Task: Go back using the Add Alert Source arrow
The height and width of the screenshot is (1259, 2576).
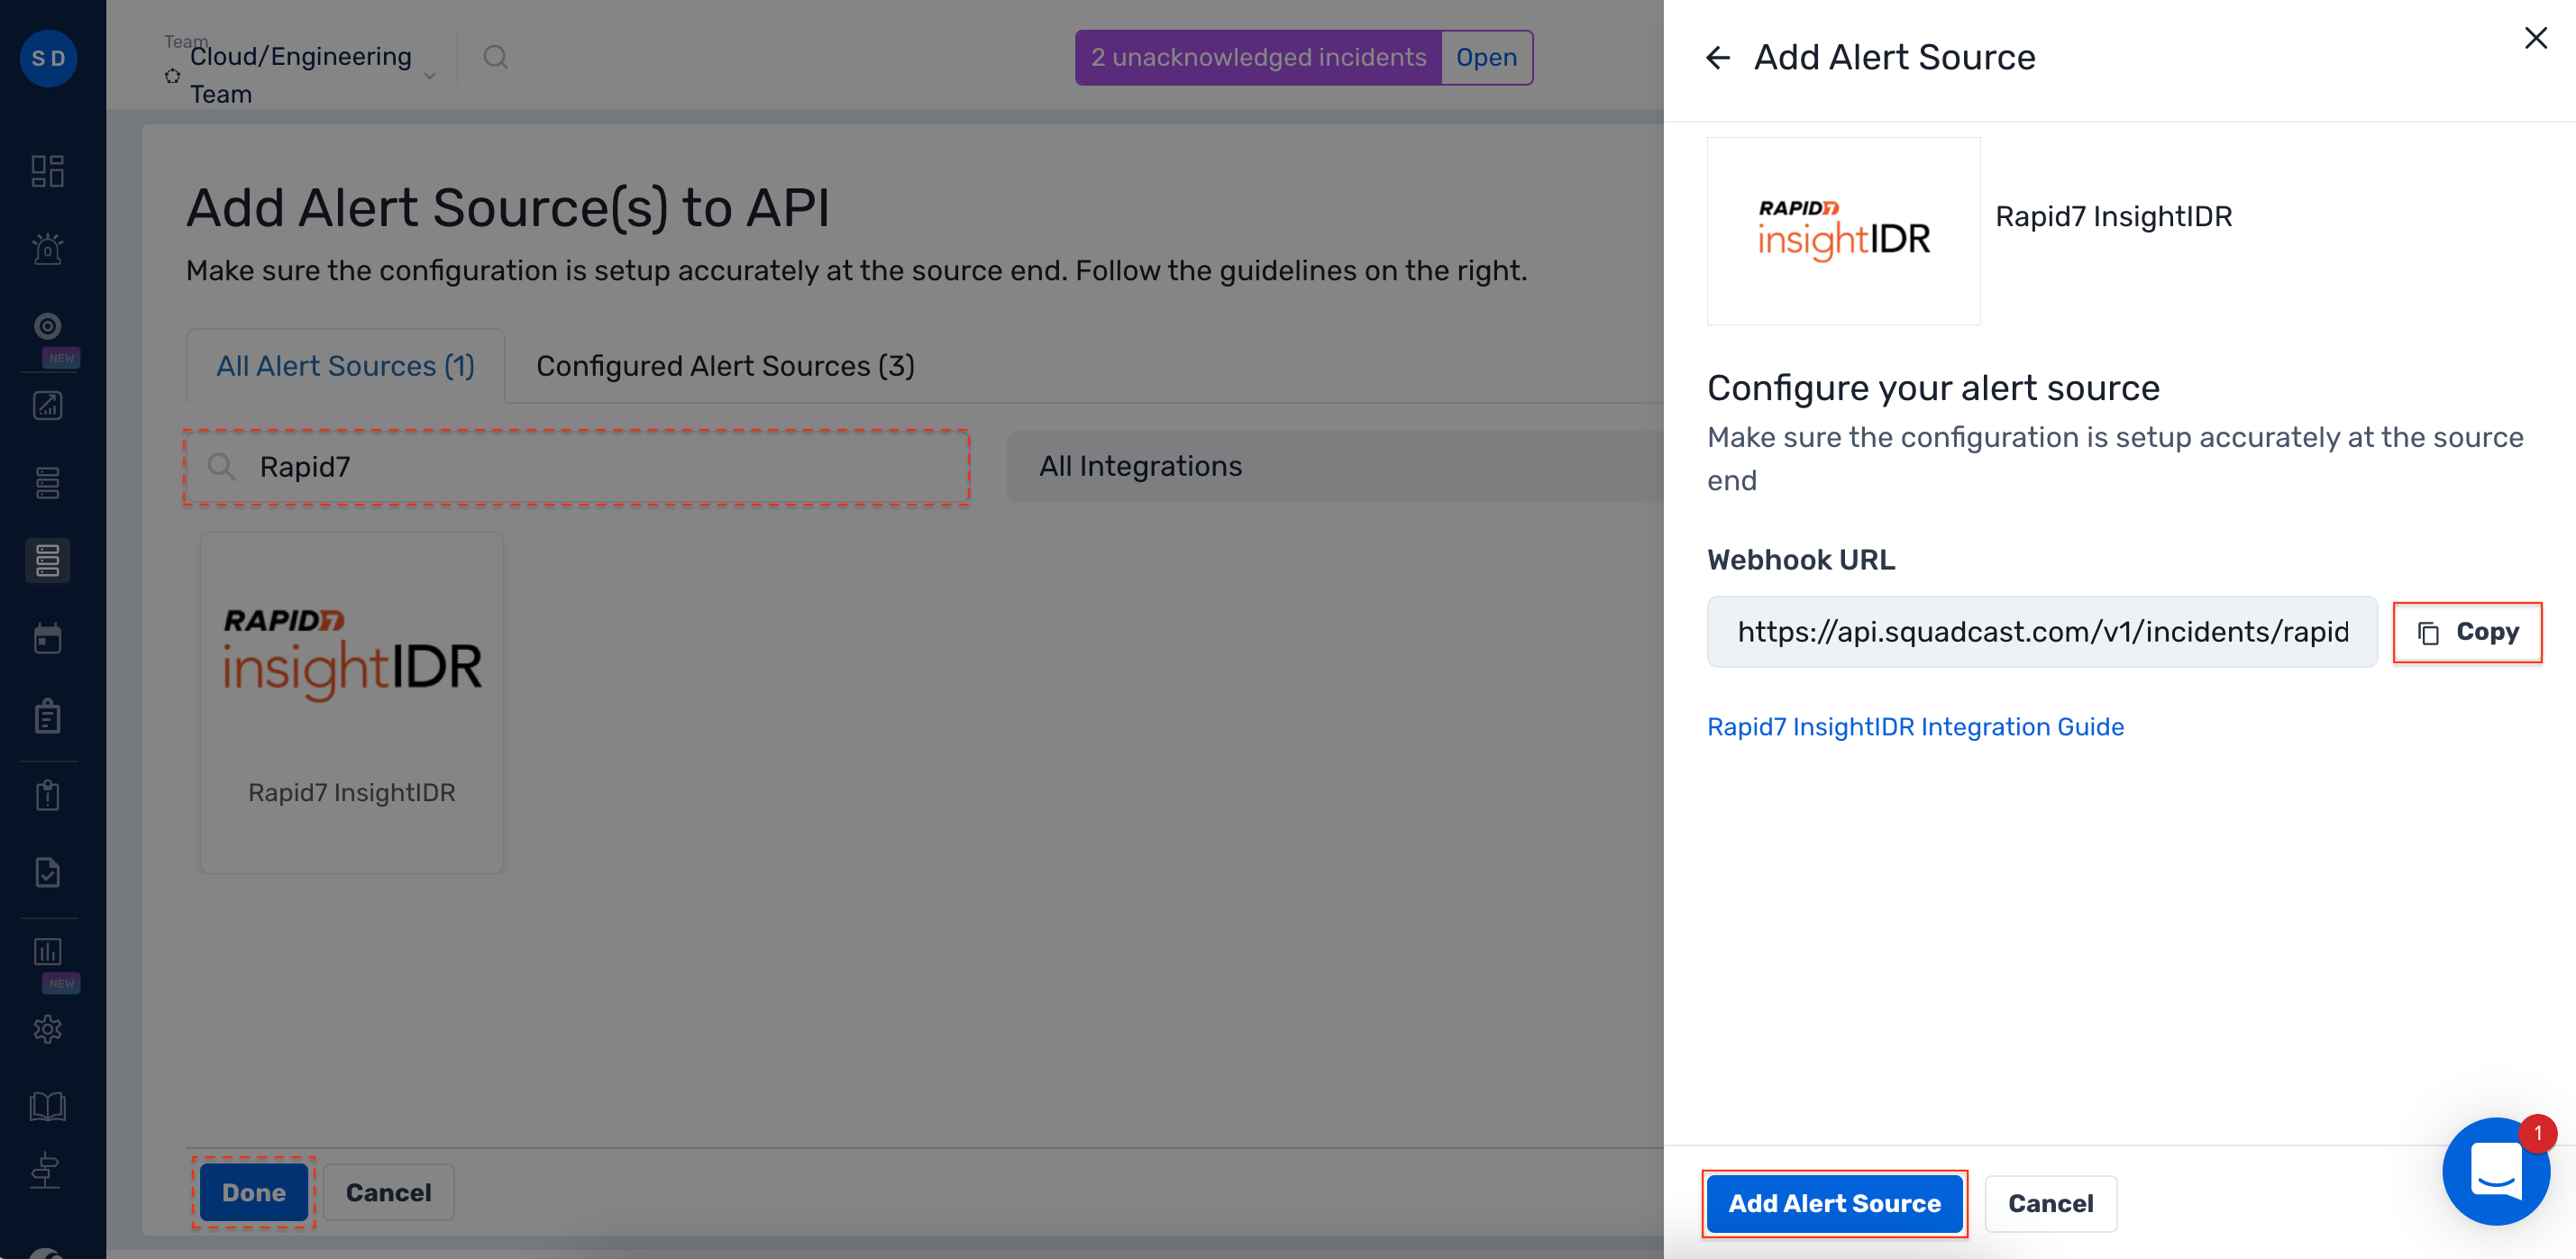Action: click(1718, 57)
